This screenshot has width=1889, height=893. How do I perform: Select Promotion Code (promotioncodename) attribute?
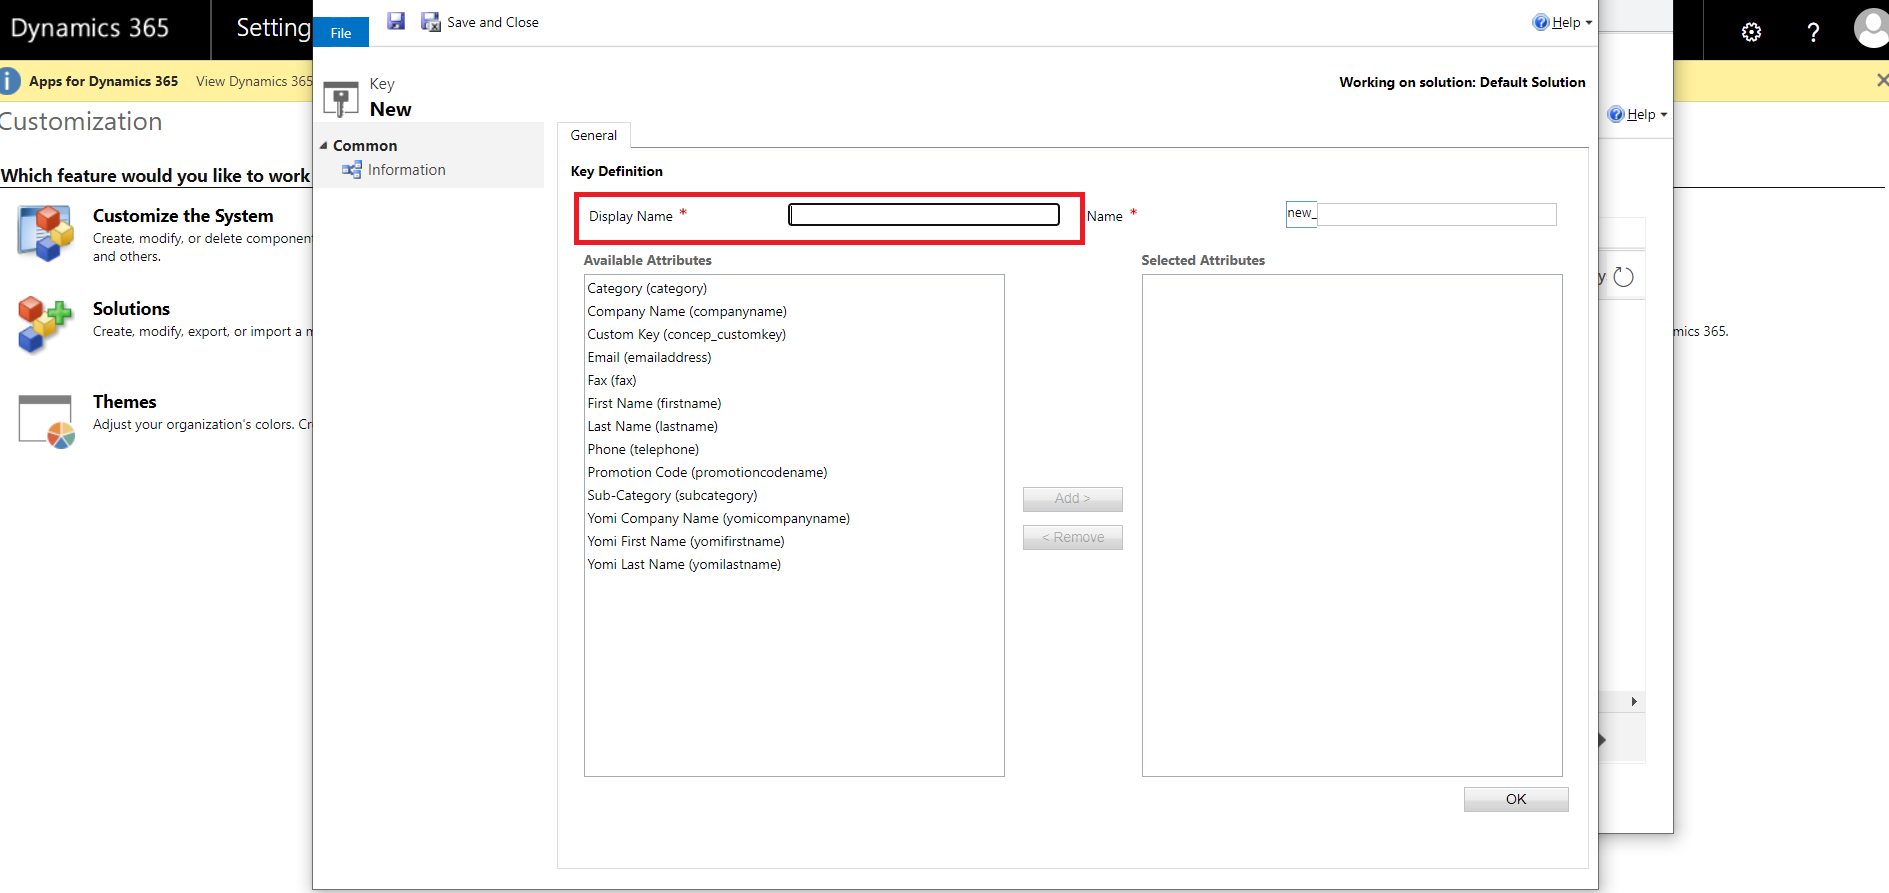tap(707, 472)
